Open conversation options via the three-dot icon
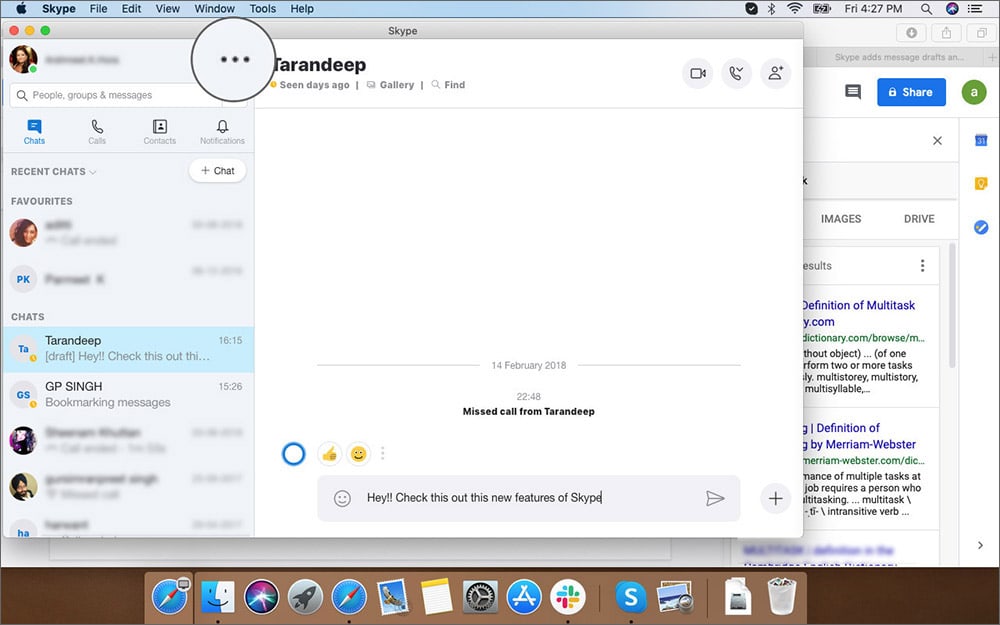Image resolution: width=1000 pixels, height=625 pixels. coord(234,59)
